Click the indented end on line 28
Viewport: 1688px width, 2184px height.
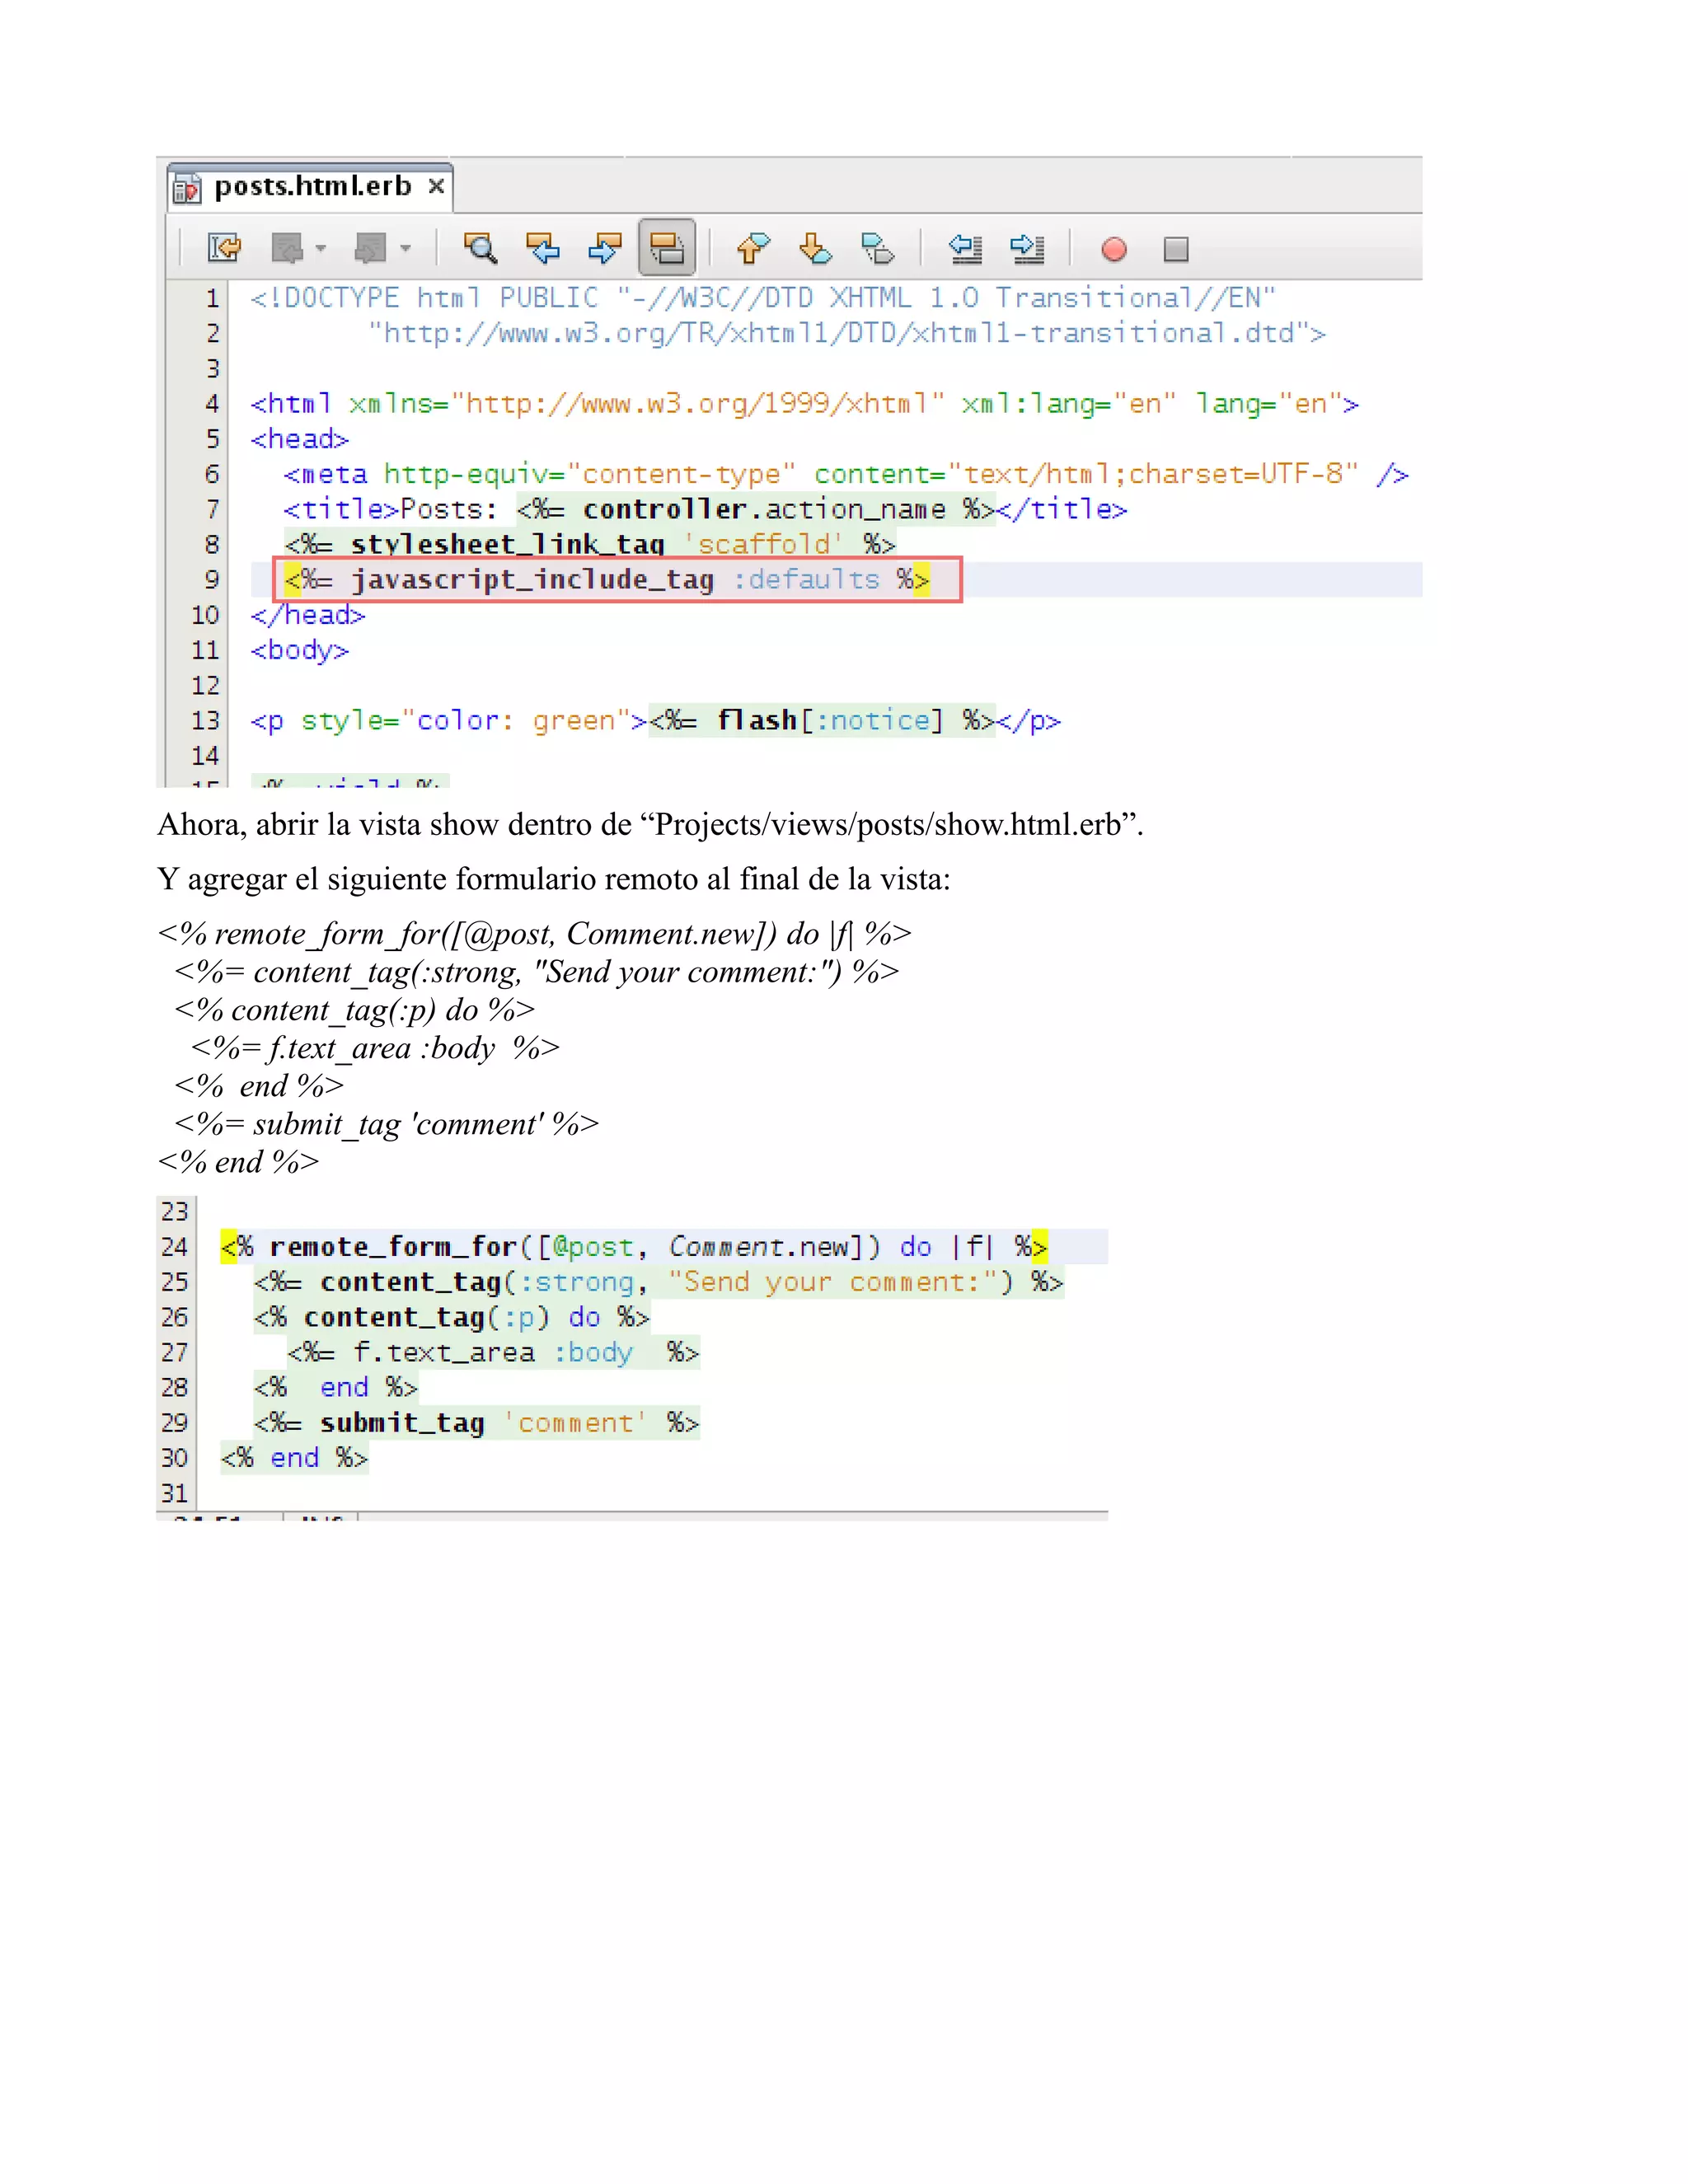click(336, 1388)
